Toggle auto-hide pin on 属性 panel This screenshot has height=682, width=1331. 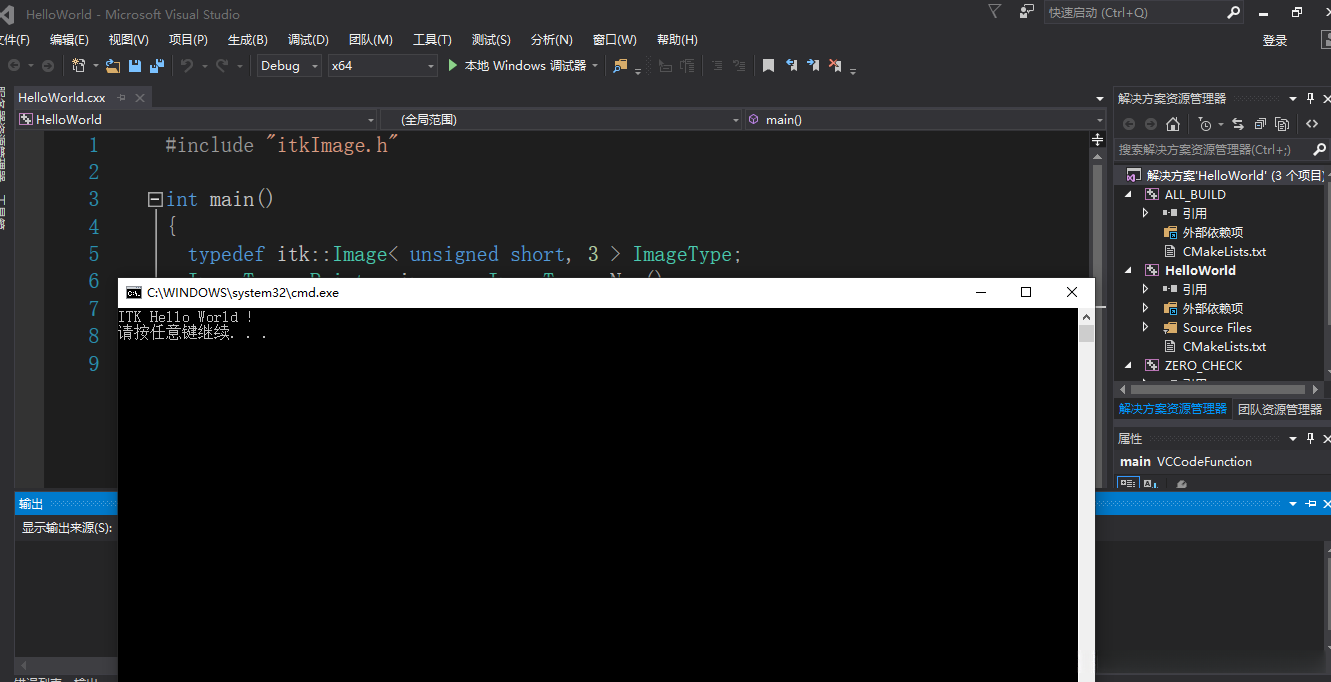click(1310, 438)
